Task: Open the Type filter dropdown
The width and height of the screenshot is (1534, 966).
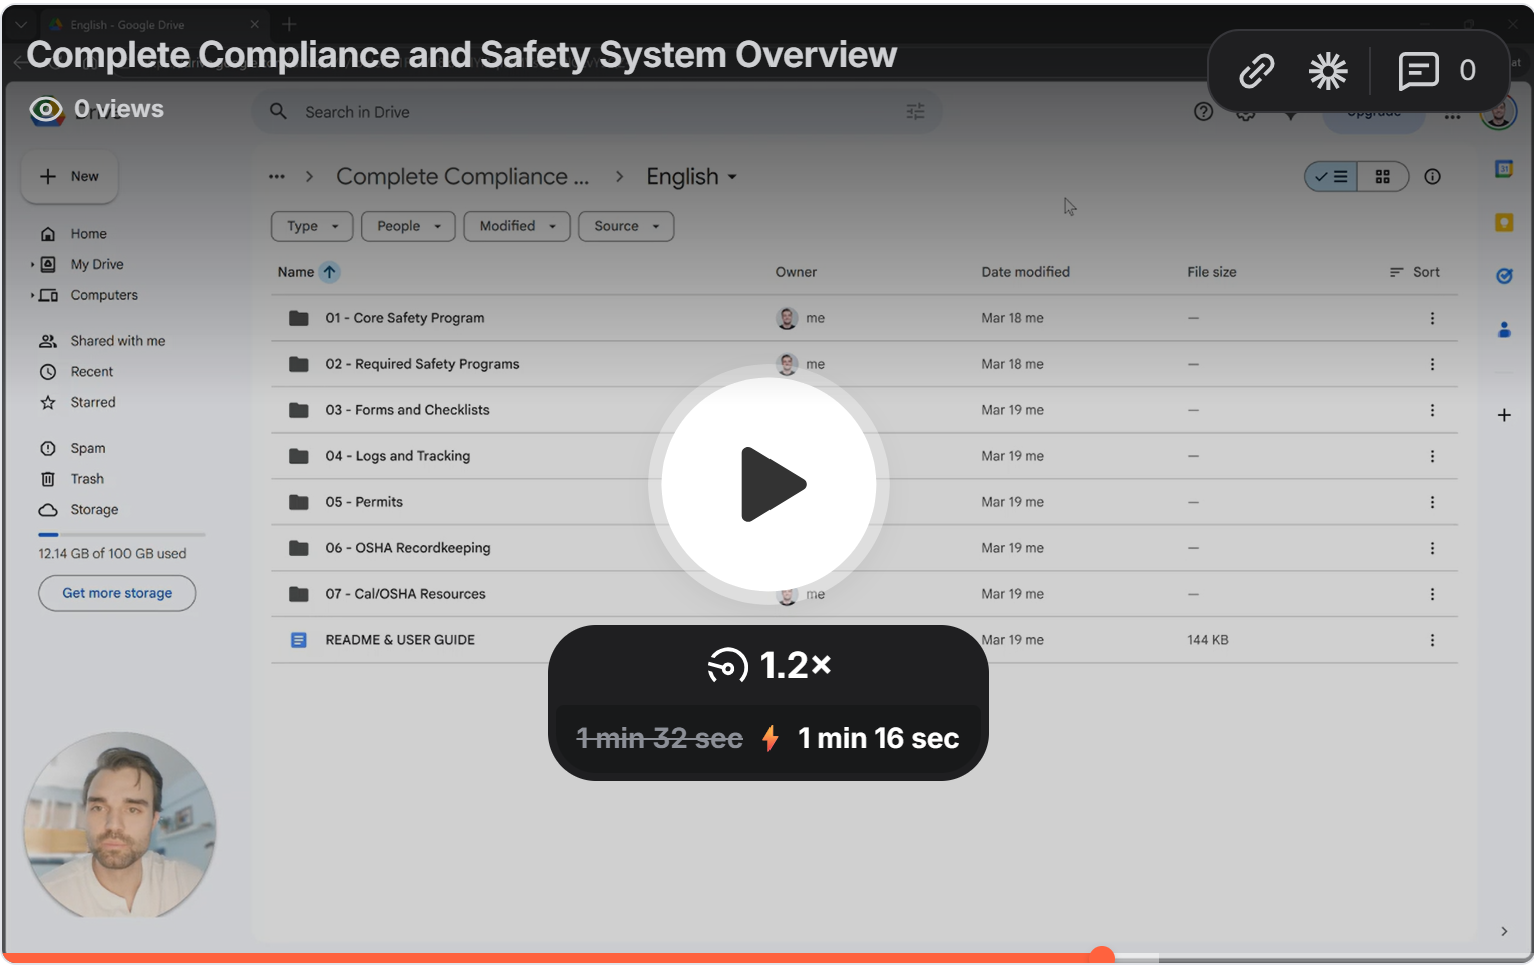Action: [x=312, y=226]
